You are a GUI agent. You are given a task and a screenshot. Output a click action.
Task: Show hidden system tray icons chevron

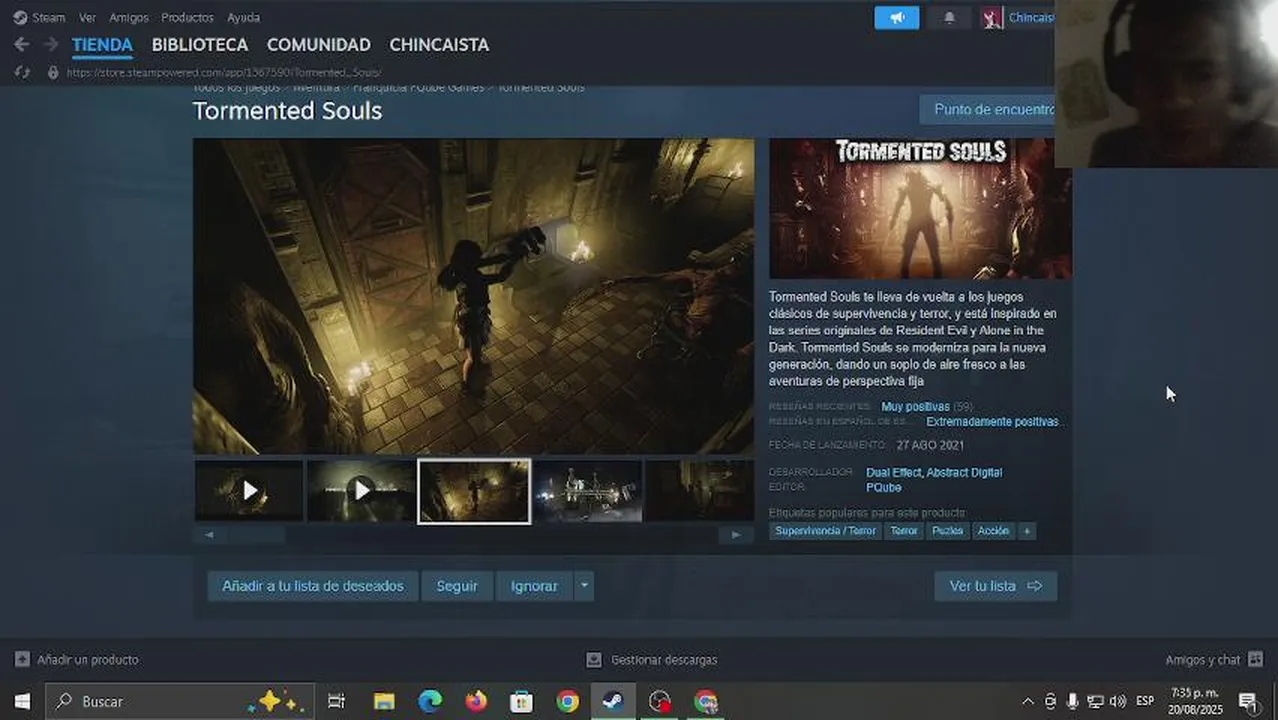(x=1027, y=701)
